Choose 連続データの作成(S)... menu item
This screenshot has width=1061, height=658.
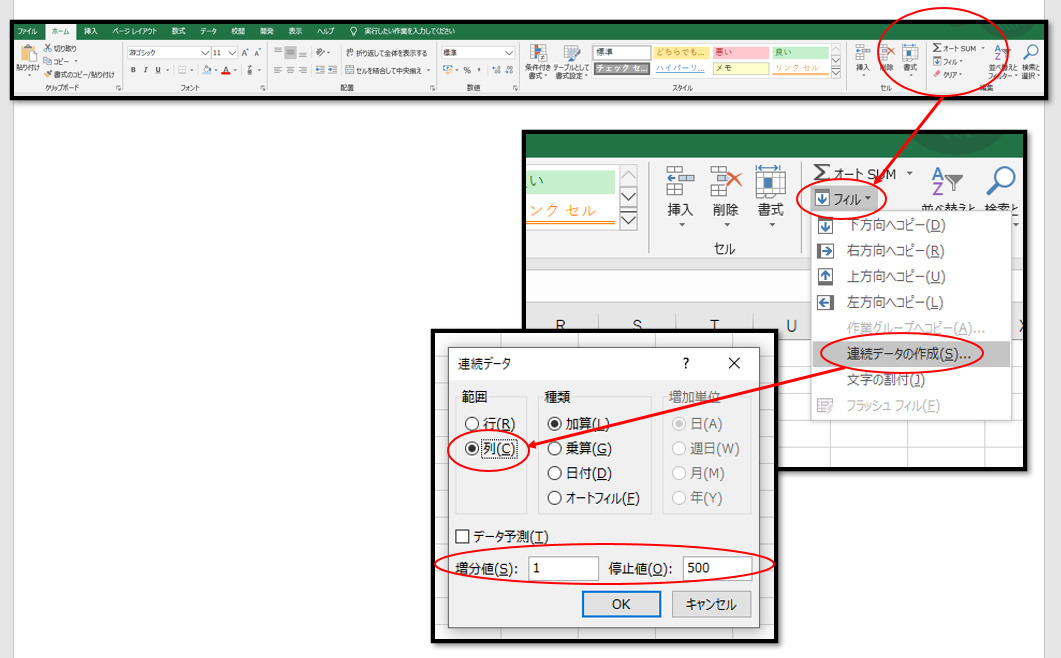[x=908, y=354]
